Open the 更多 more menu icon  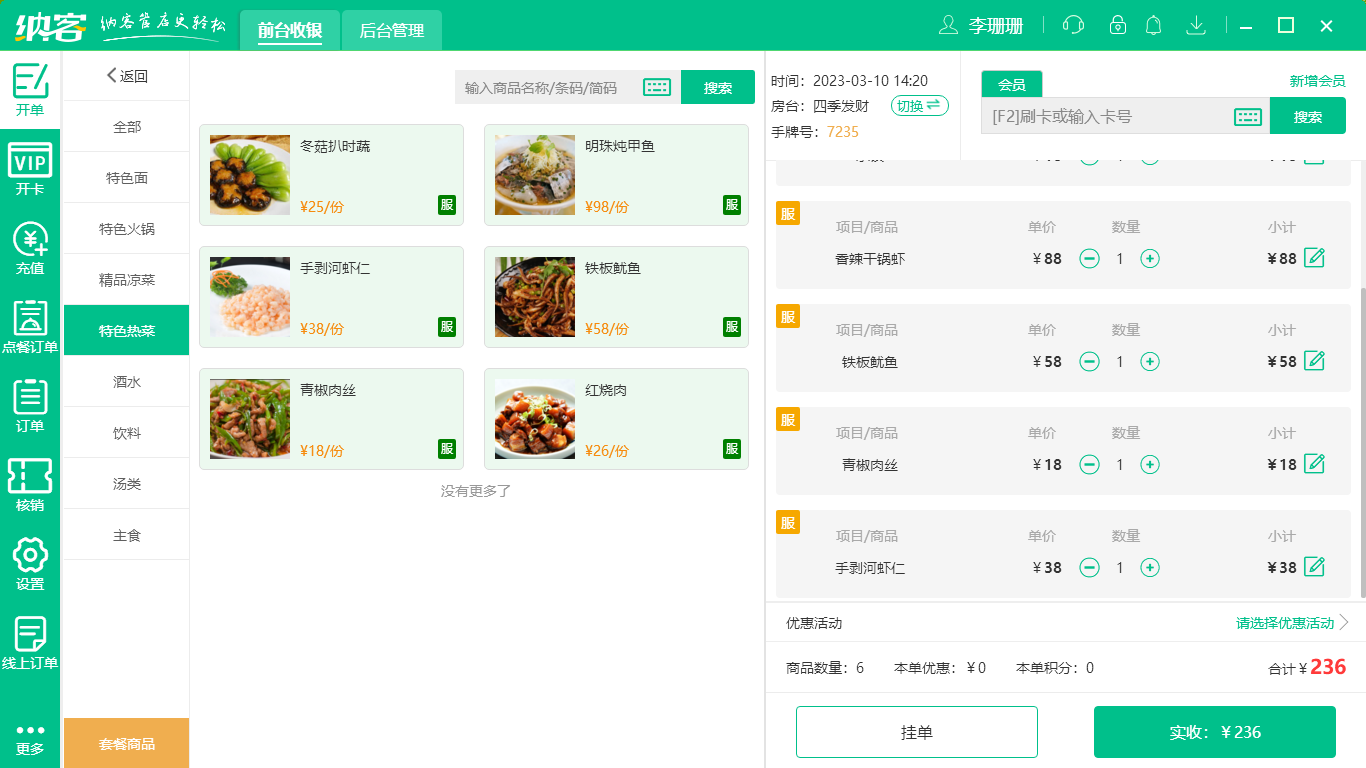tap(30, 739)
